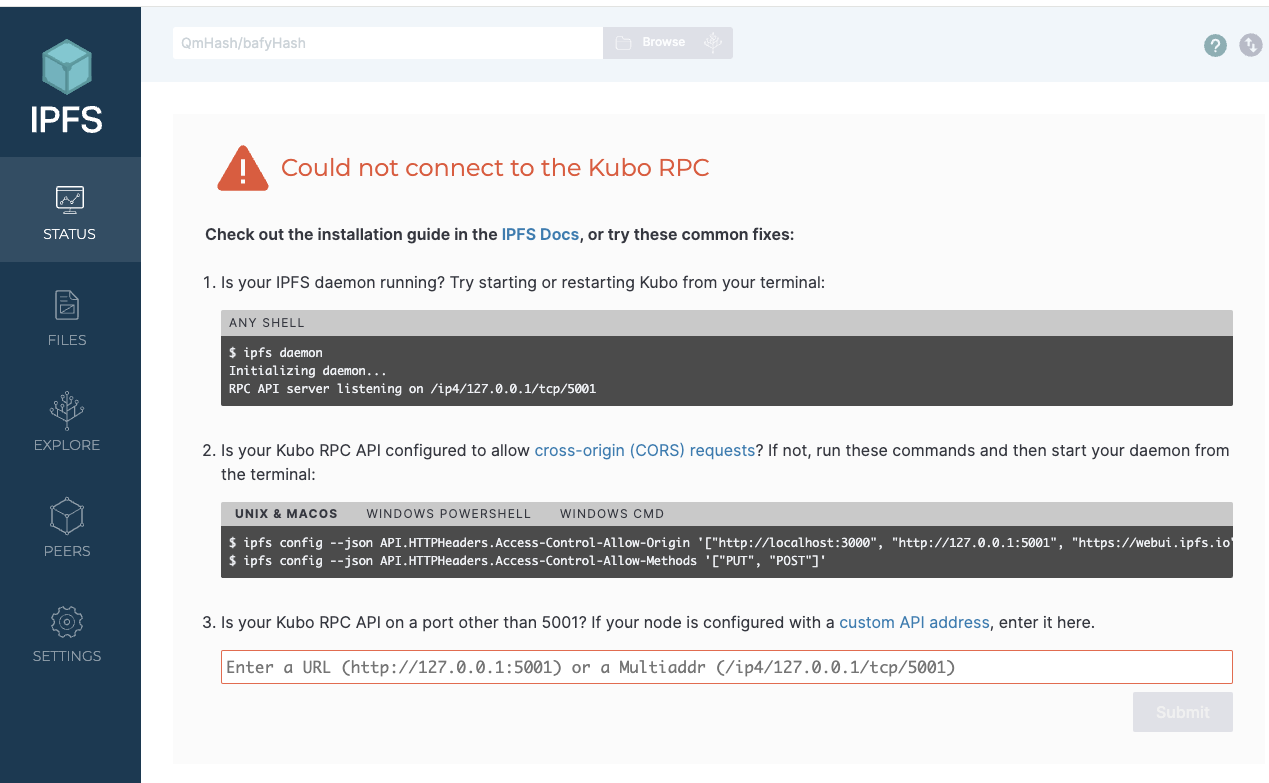Click the Peers cube icon
Image resolution: width=1269 pixels, height=783 pixels.
[67, 516]
